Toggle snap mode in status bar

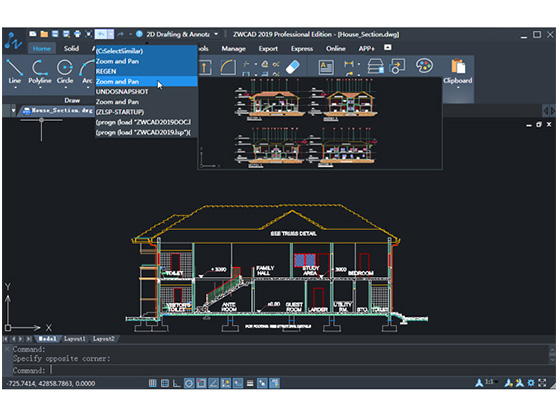point(152,383)
